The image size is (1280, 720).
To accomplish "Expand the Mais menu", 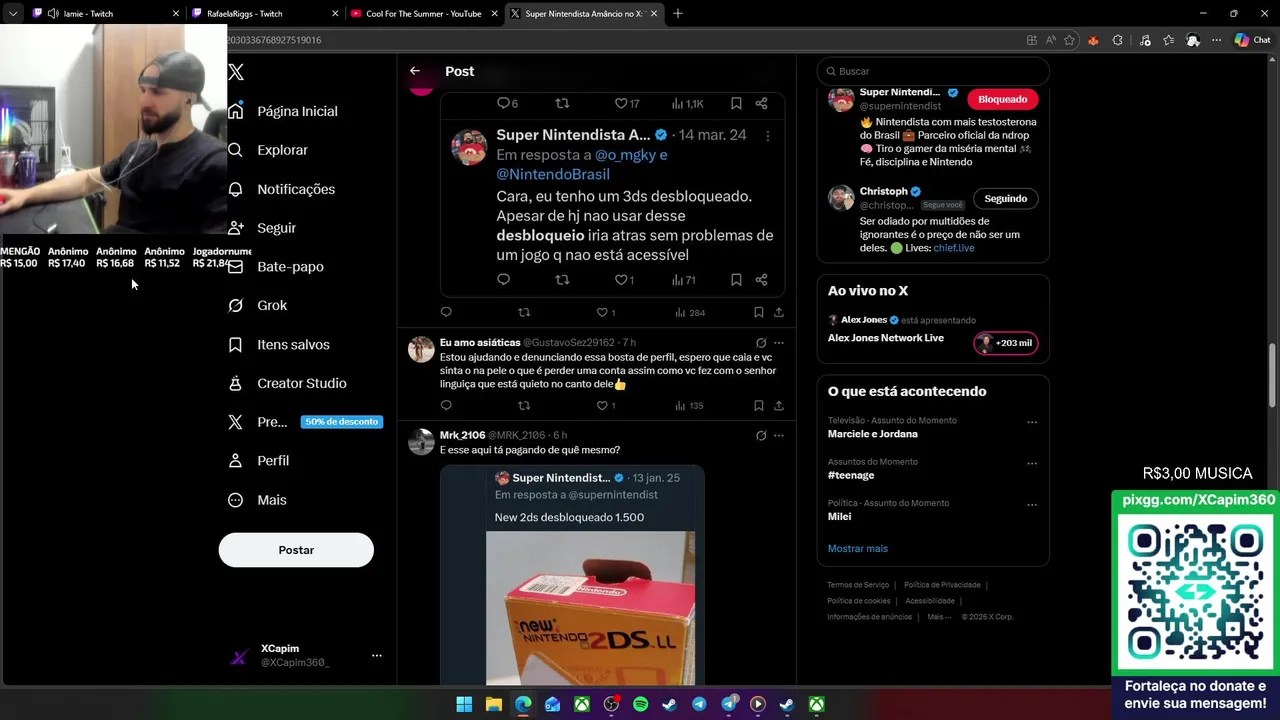I will click(x=257, y=500).
